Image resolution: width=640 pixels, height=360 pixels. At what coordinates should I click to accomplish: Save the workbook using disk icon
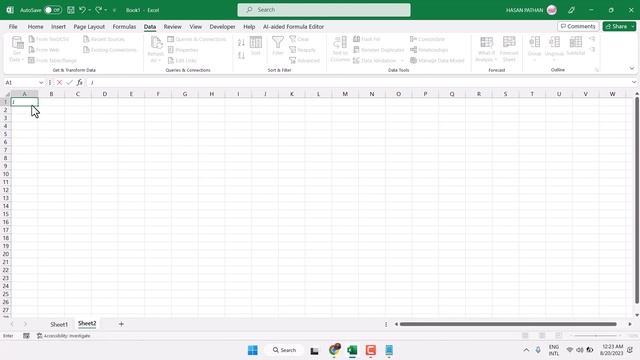coord(71,10)
